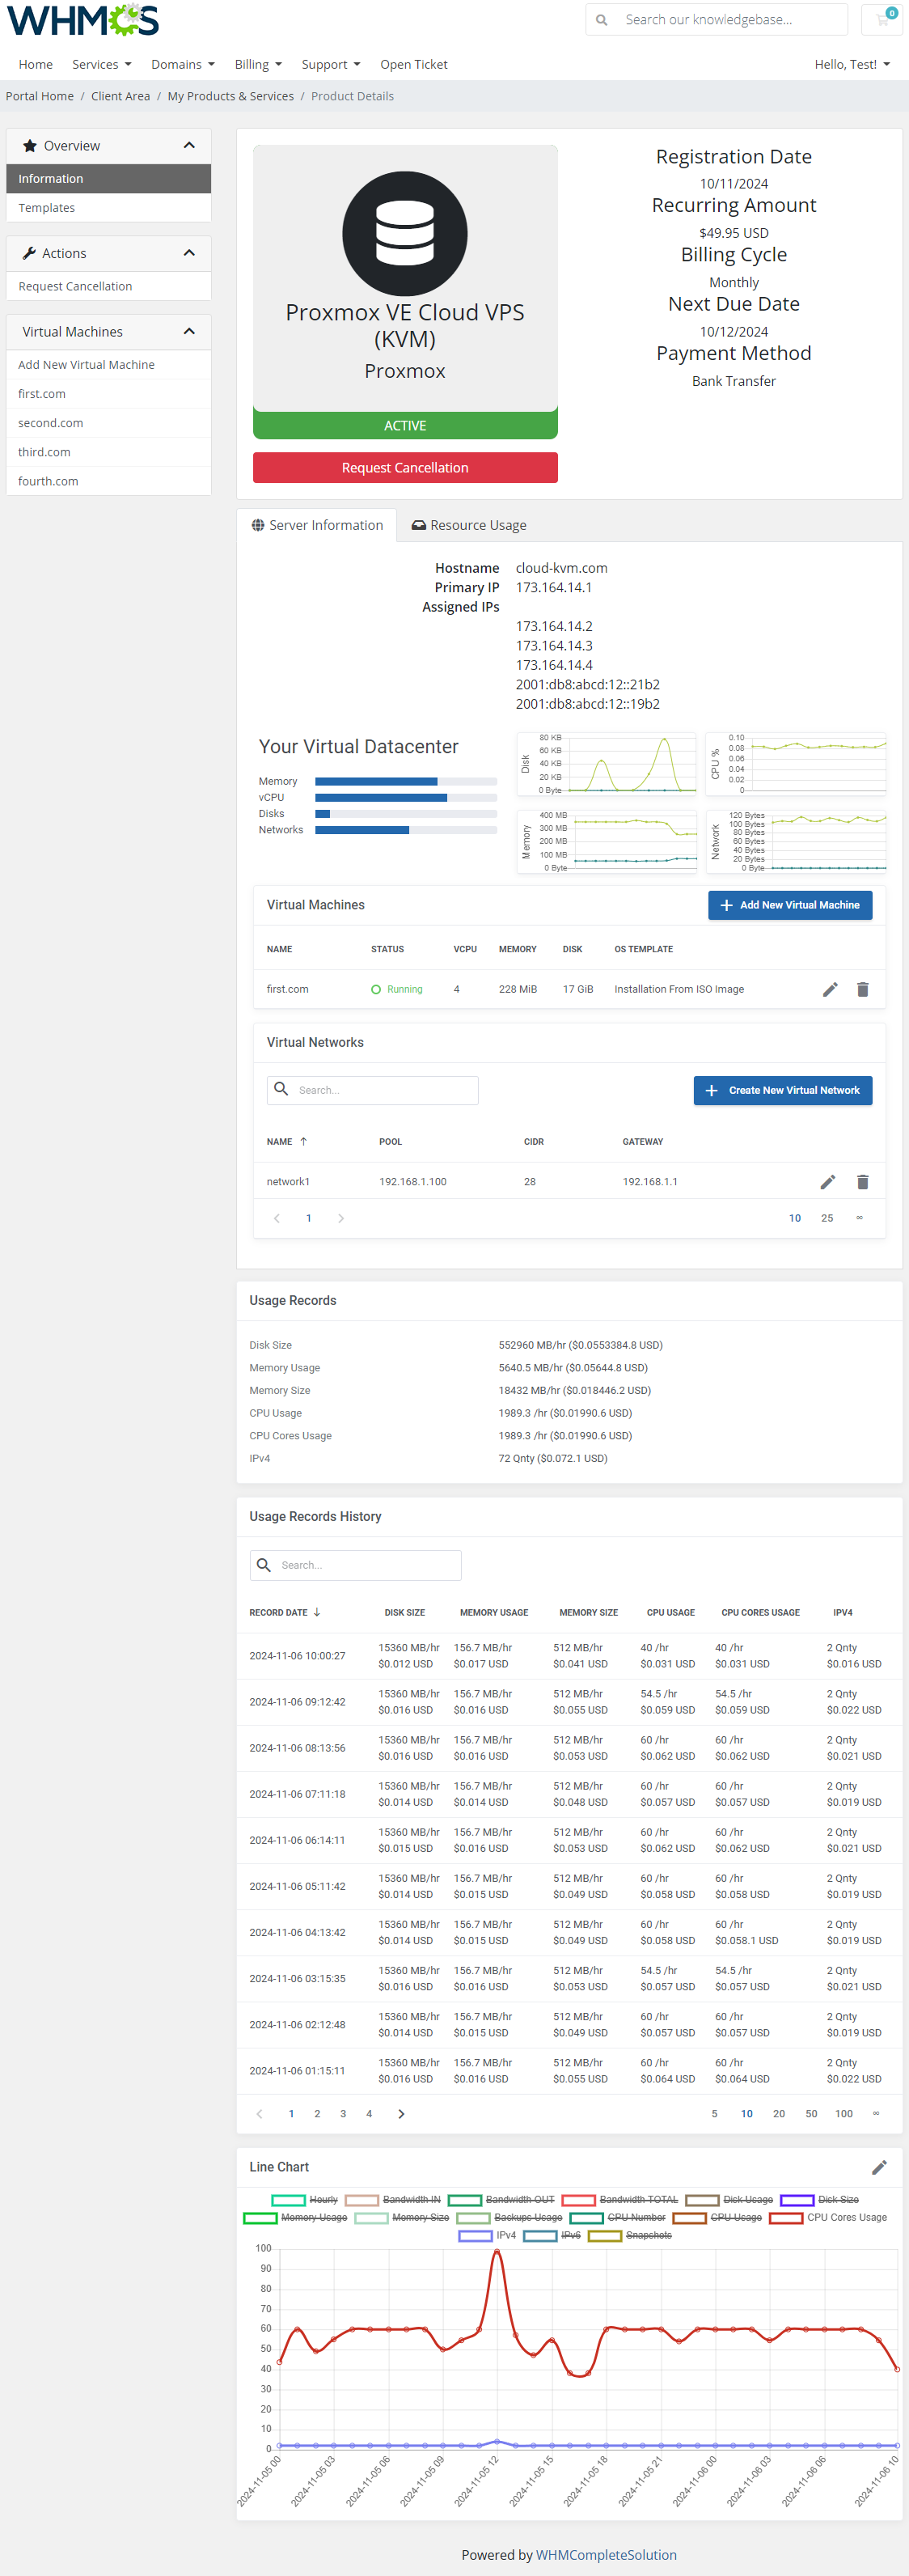This screenshot has height=2576, width=909.
Task: Toggle Hourly legend in Line Chart
Action: 304,2199
